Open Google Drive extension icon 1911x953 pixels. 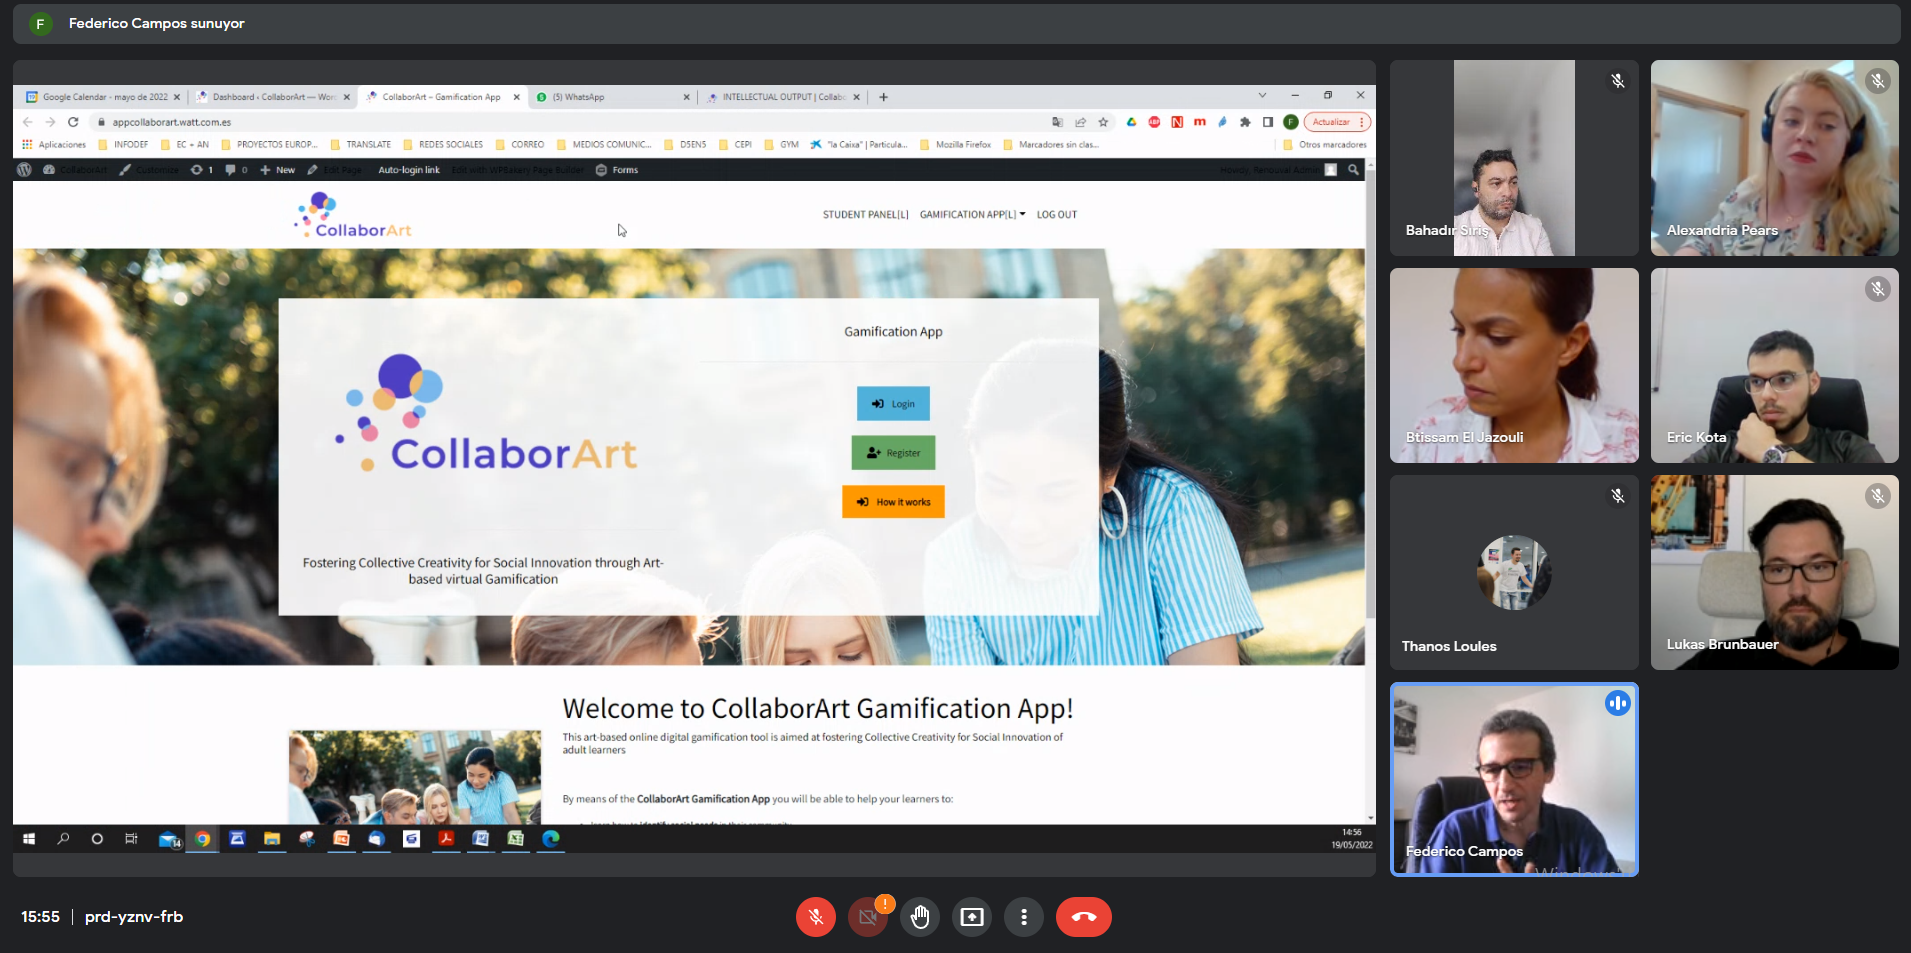(x=1131, y=122)
